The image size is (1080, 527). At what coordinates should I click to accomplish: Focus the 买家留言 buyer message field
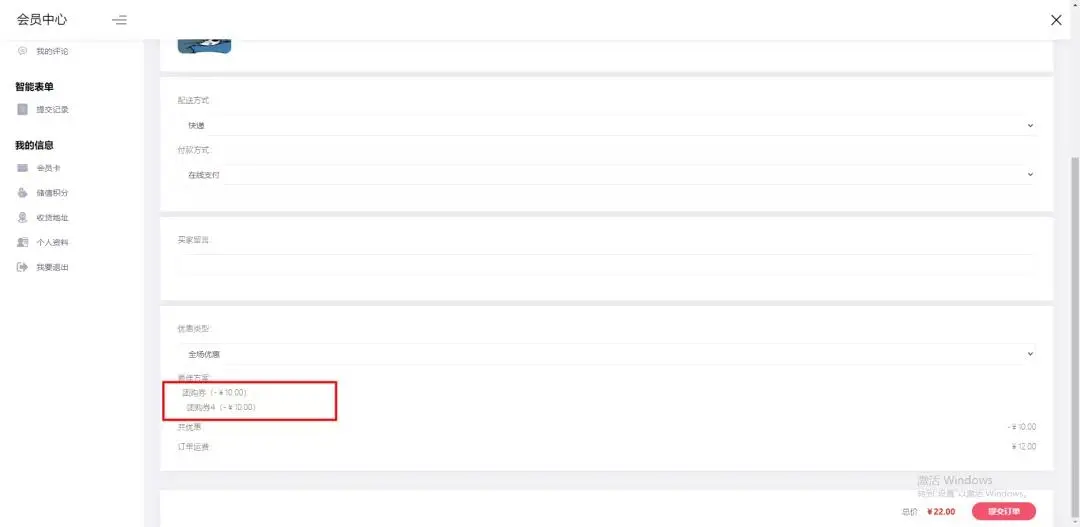click(606, 264)
